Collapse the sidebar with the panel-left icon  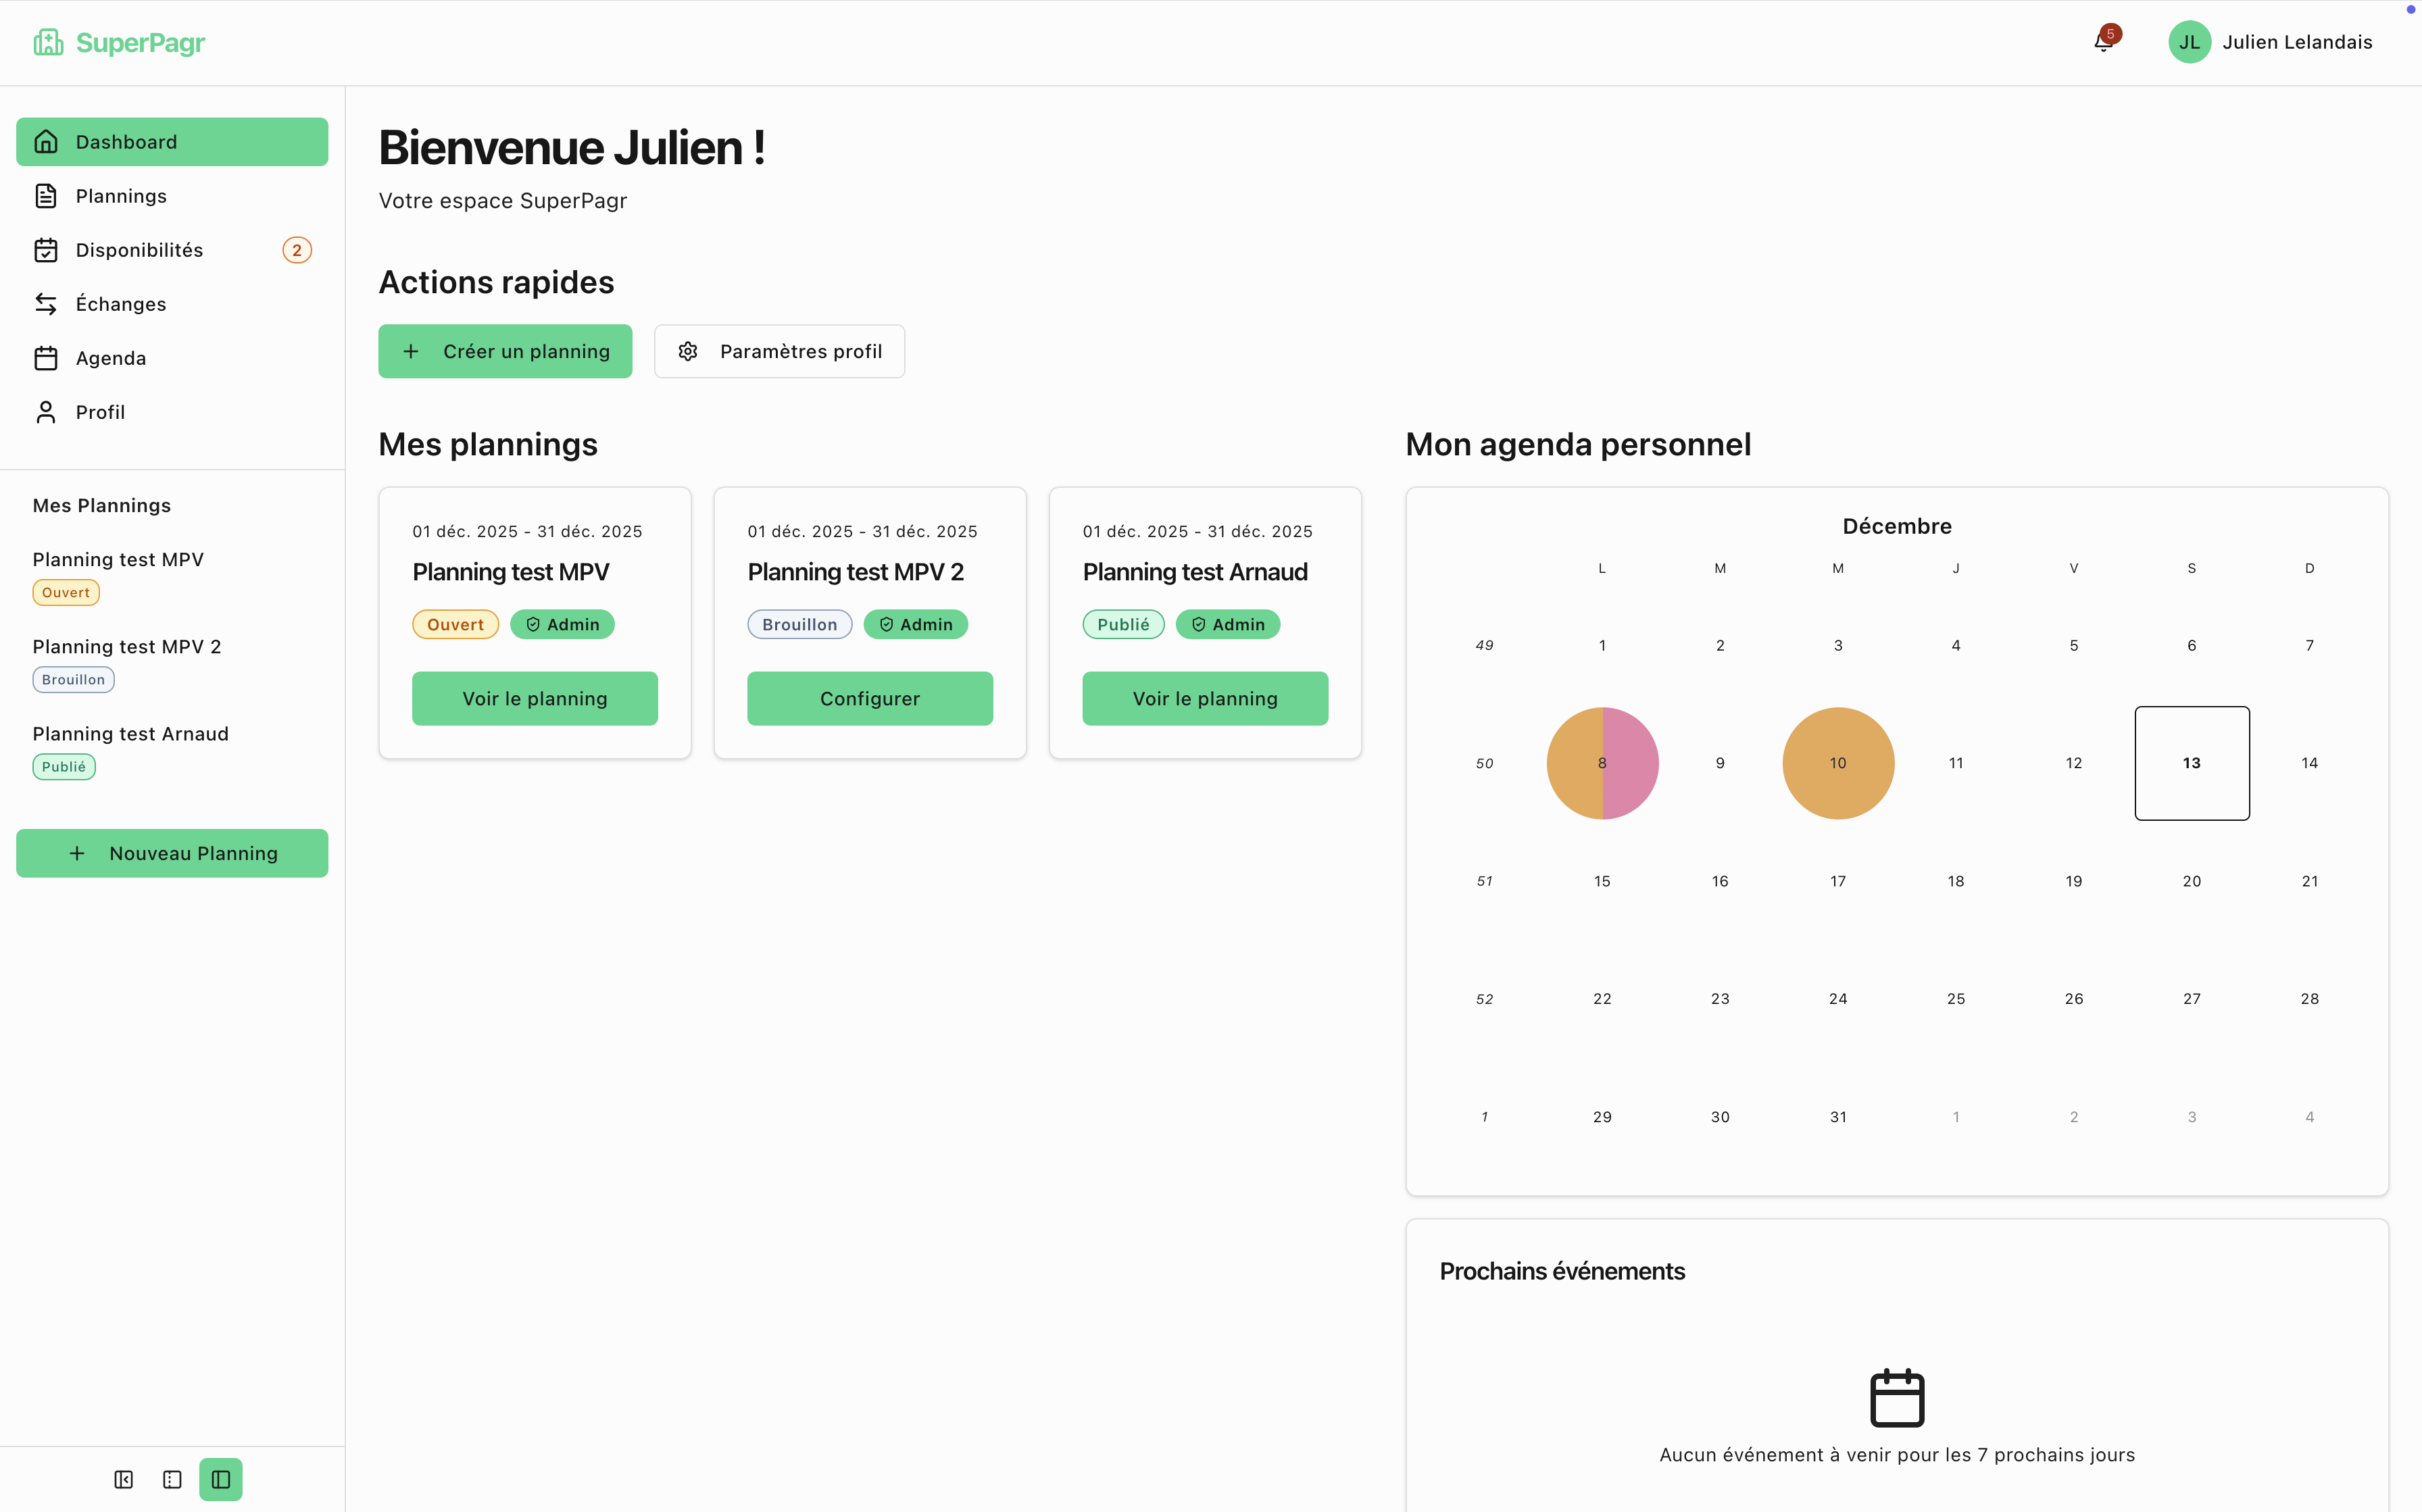tap(123, 1479)
